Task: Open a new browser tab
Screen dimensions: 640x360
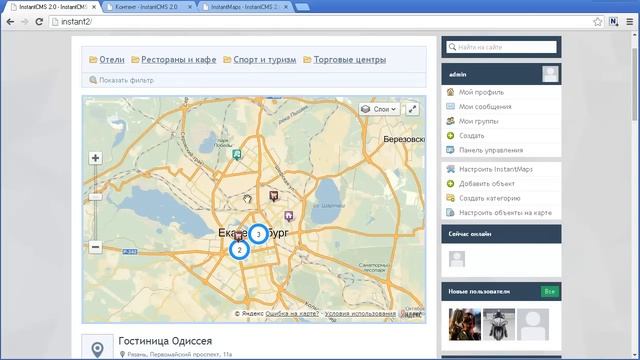Action: (x=302, y=7)
